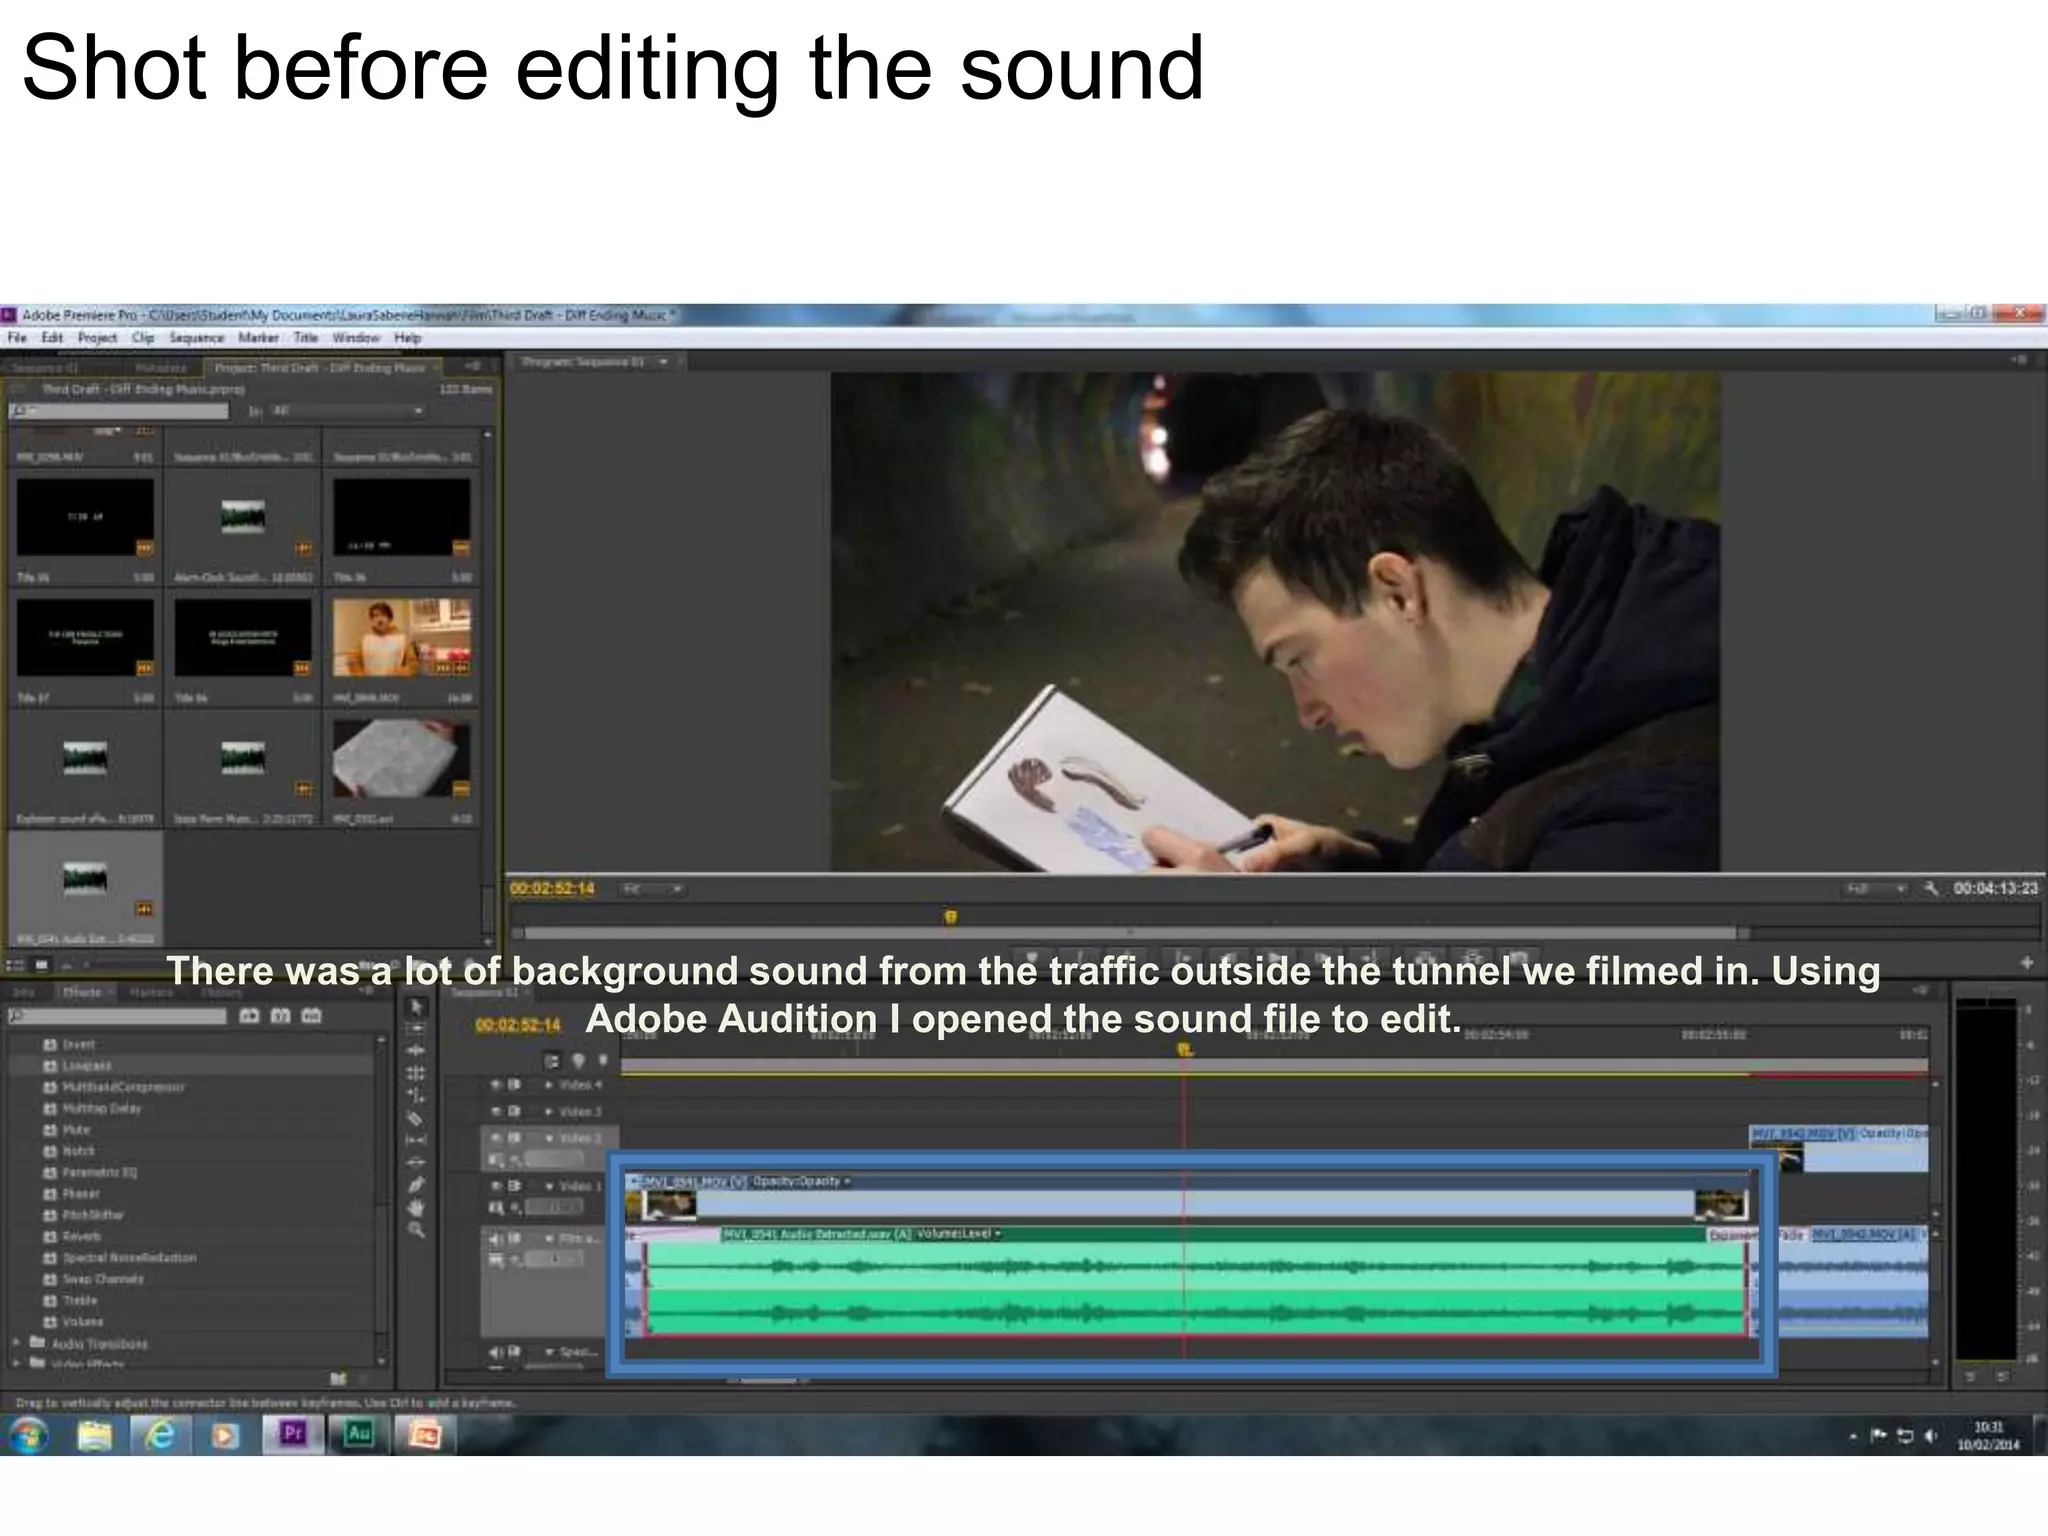Toggle Video 4 track eye visibility
2048x1536 pixels.
coord(495,1084)
